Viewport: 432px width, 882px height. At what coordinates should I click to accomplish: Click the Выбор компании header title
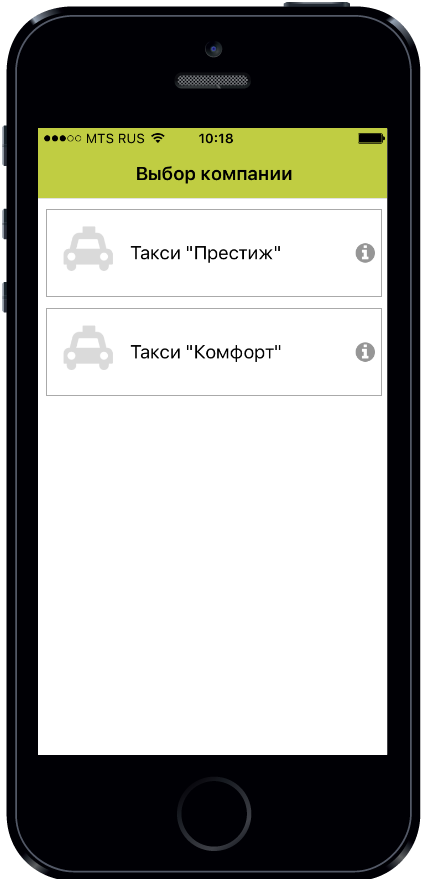(x=214, y=173)
